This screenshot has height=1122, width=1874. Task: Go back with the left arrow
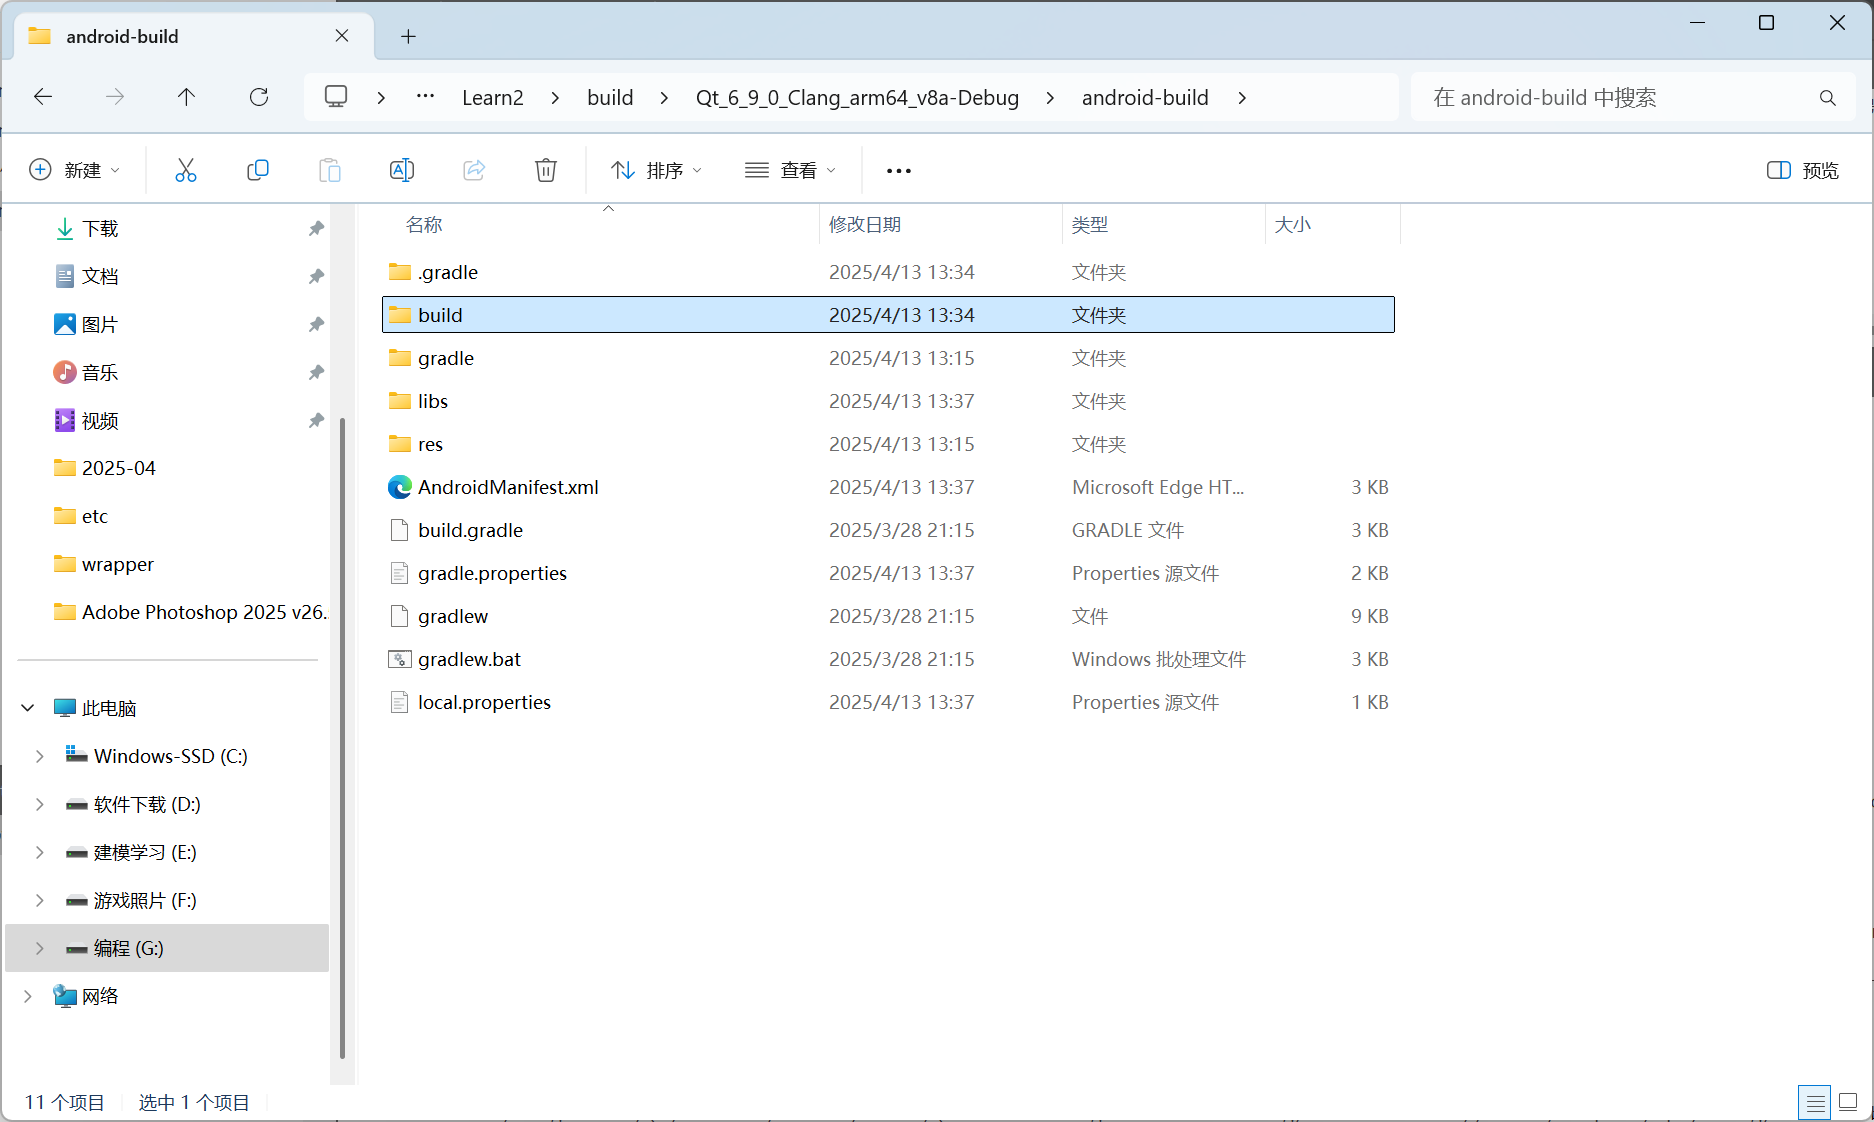[43, 97]
